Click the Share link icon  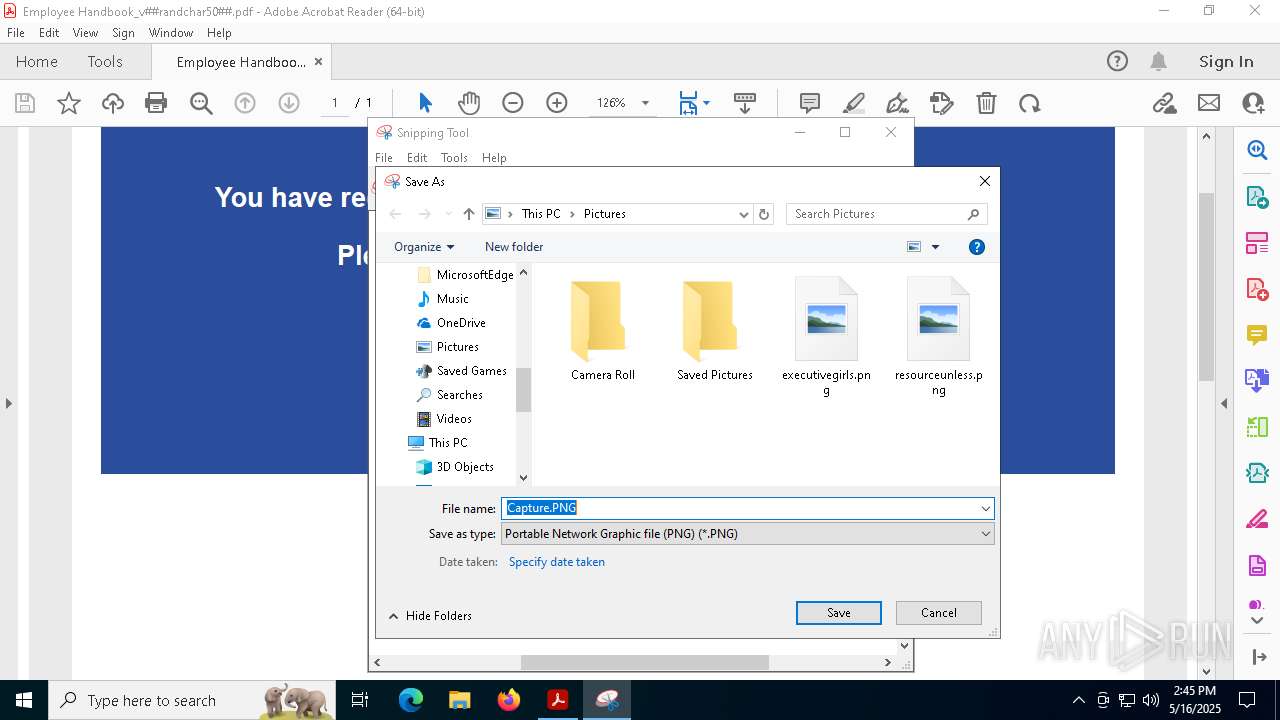point(1164,103)
